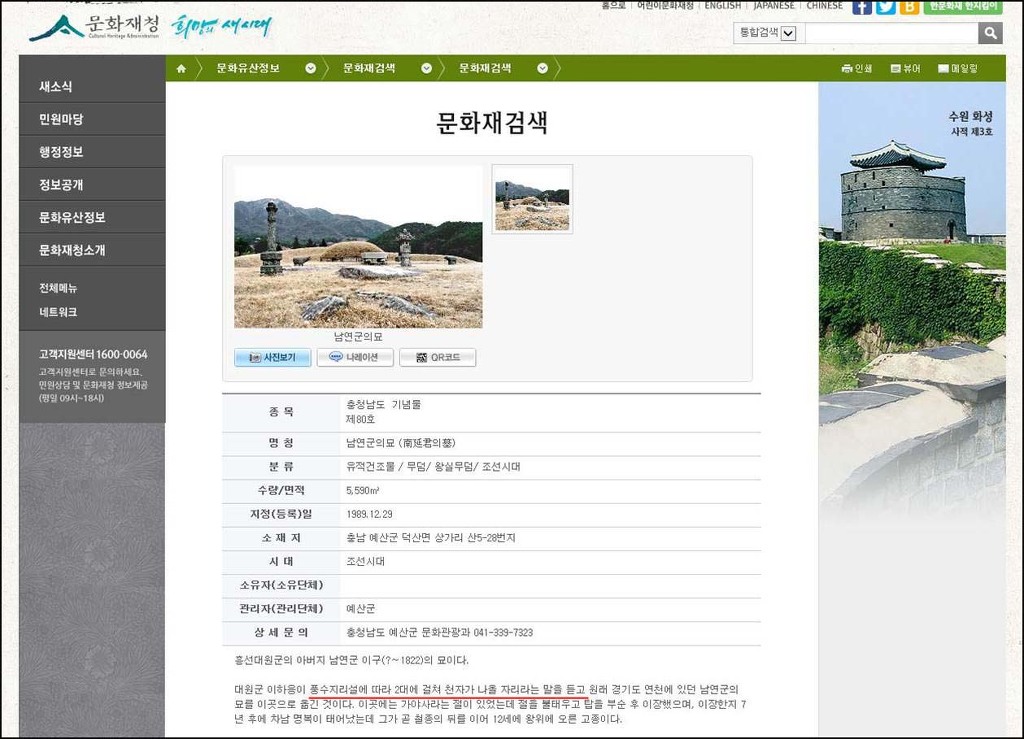Viewport: 1024px width, 739px height.
Task: Click the '소유자(소유단체)' row label
Action: click(x=281, y=586)
